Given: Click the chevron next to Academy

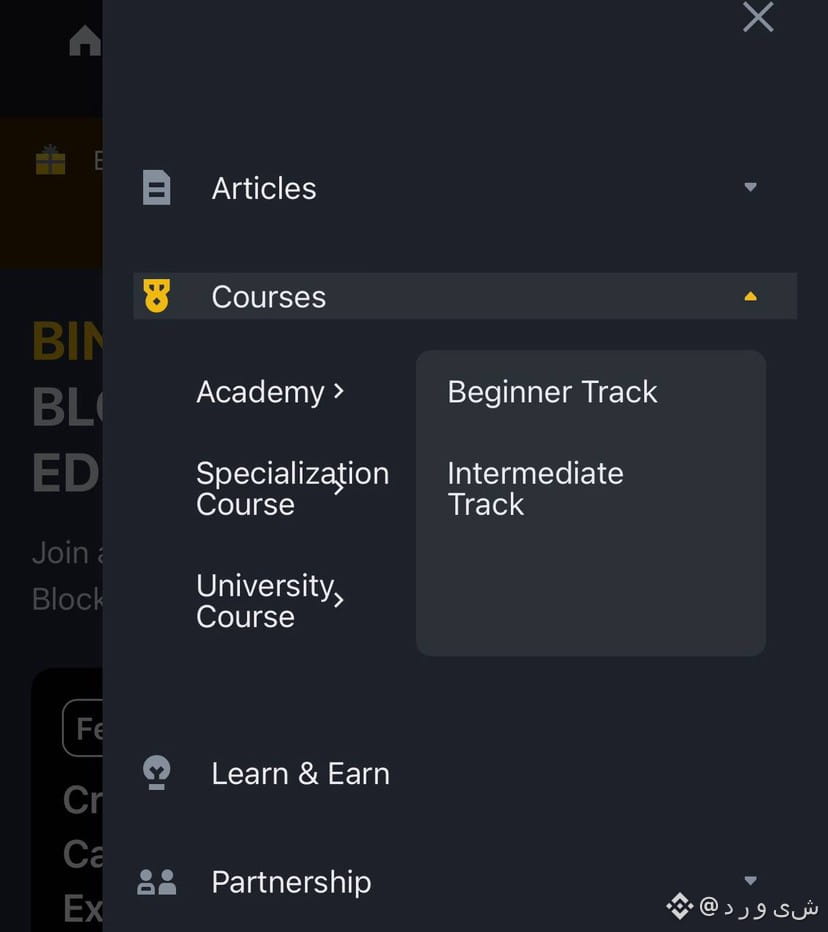Looking at the screenshot, I should coord(339,391).
